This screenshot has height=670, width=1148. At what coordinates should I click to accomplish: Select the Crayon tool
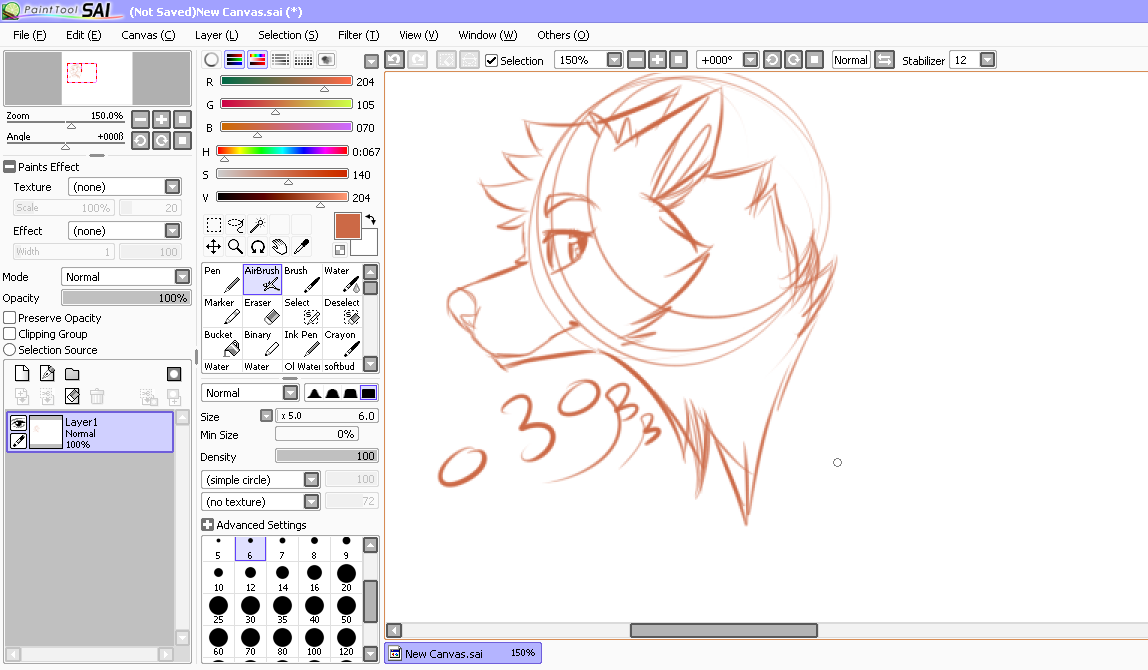(x=342, y=344)
